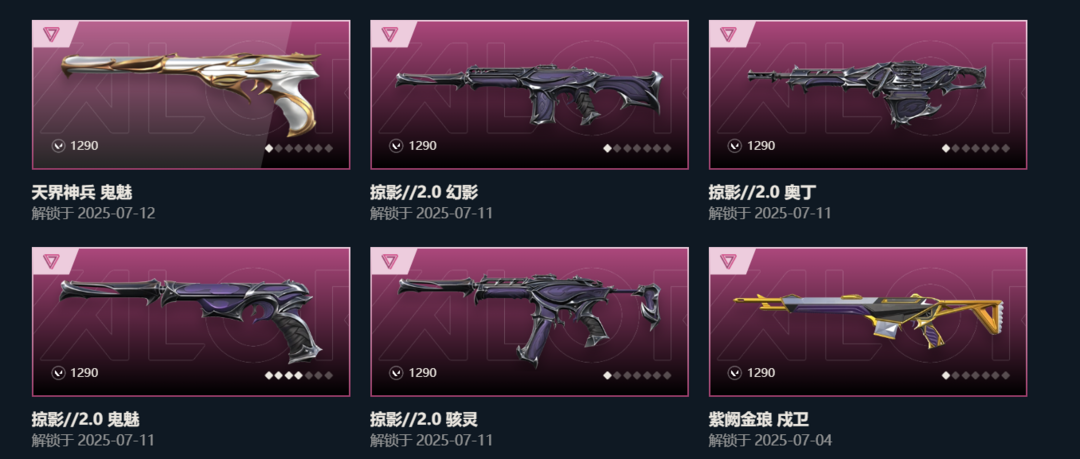Open the 掠影//2.0 骇灵 skin title
The image size is (1080, 459).
tap(424, 419)
